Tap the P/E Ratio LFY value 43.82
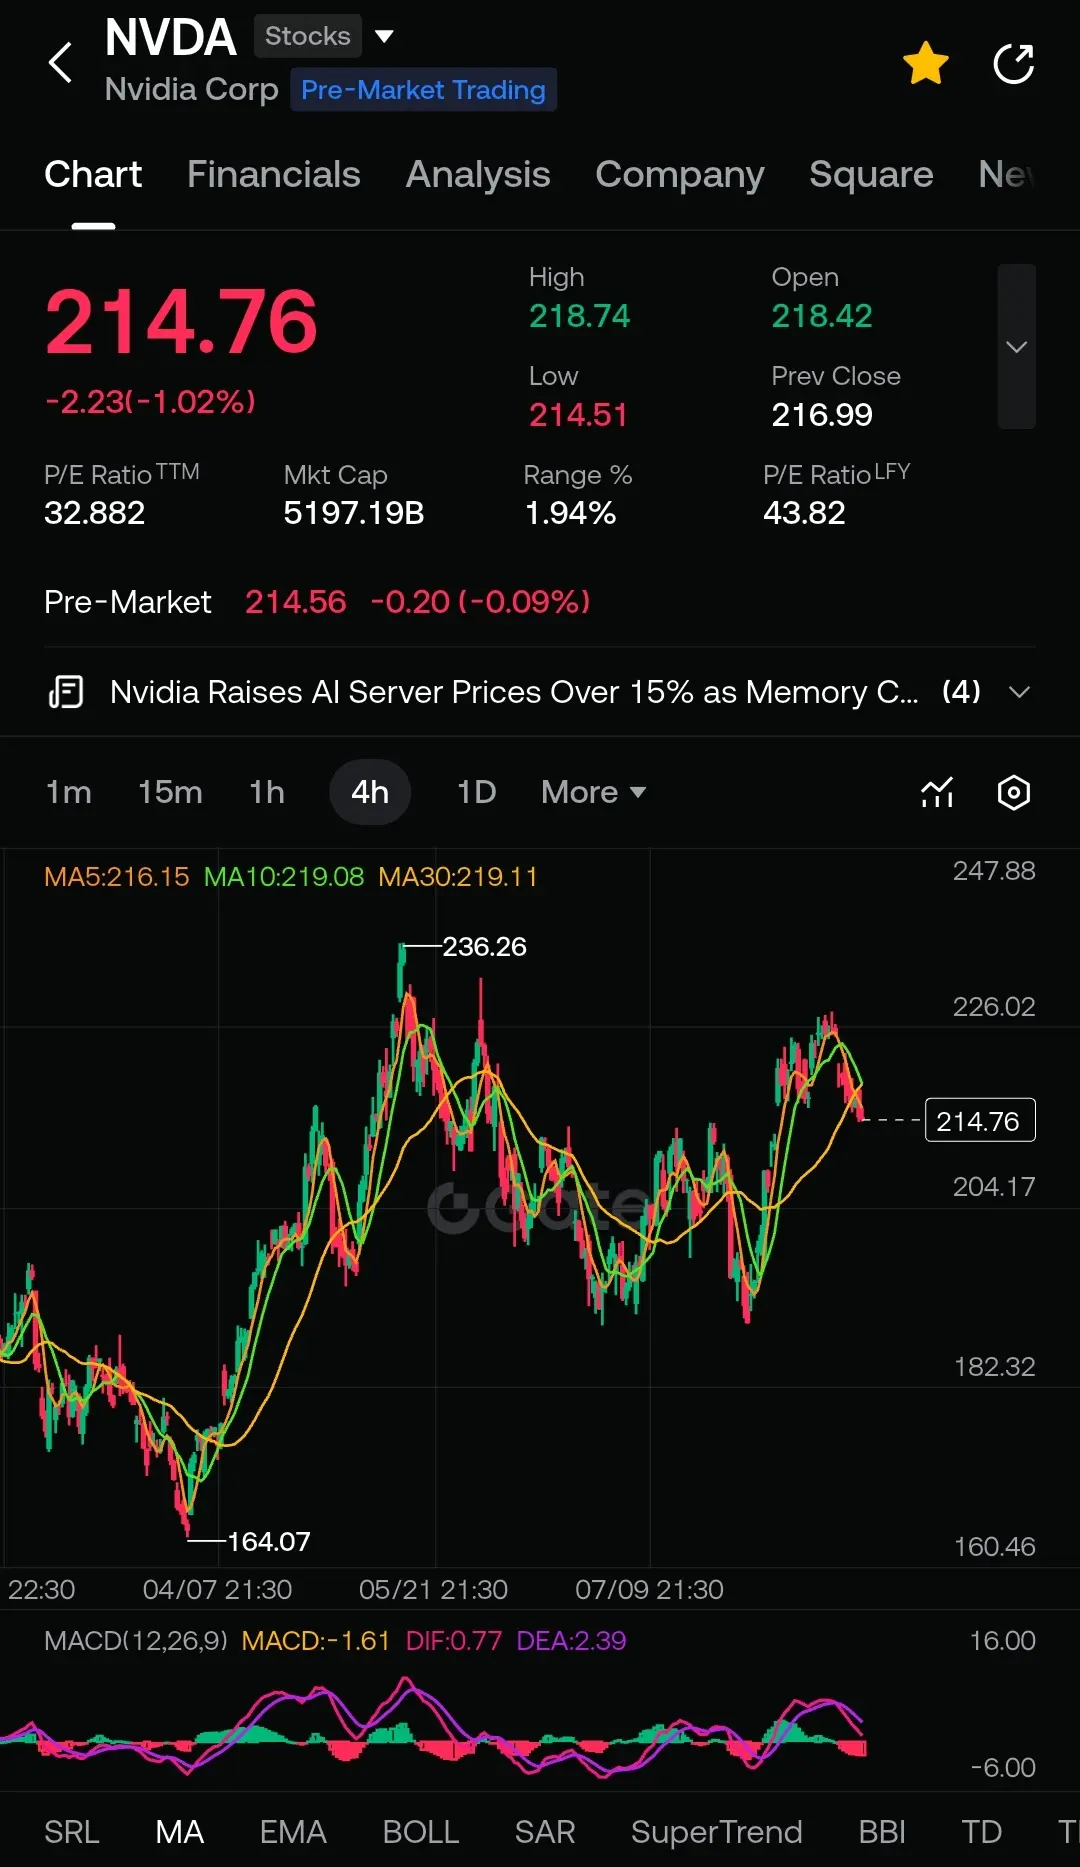The height and width of the screenshot is (1867, 1080). [804, 513]
